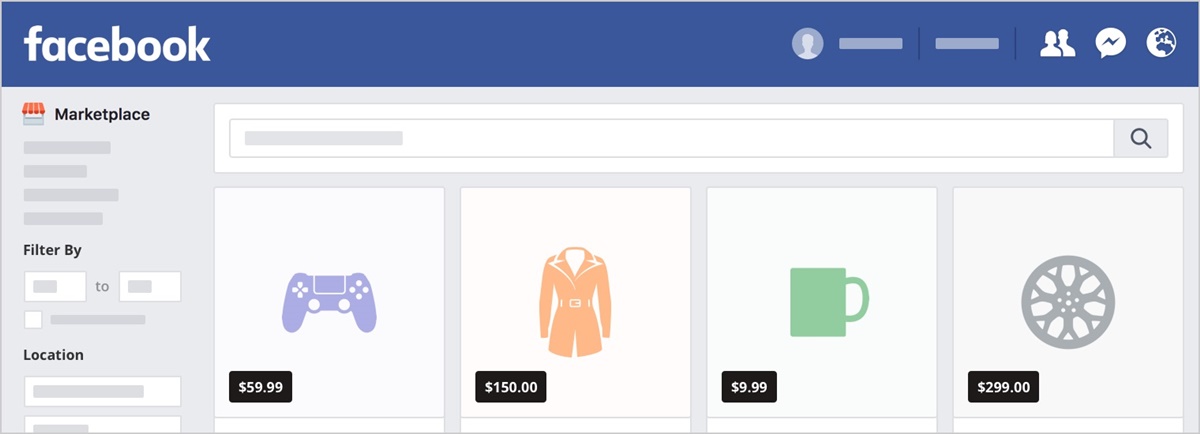This screenshot has width=1200, height=434.
Task: Open the Messenger icon
Action: 1110,44
